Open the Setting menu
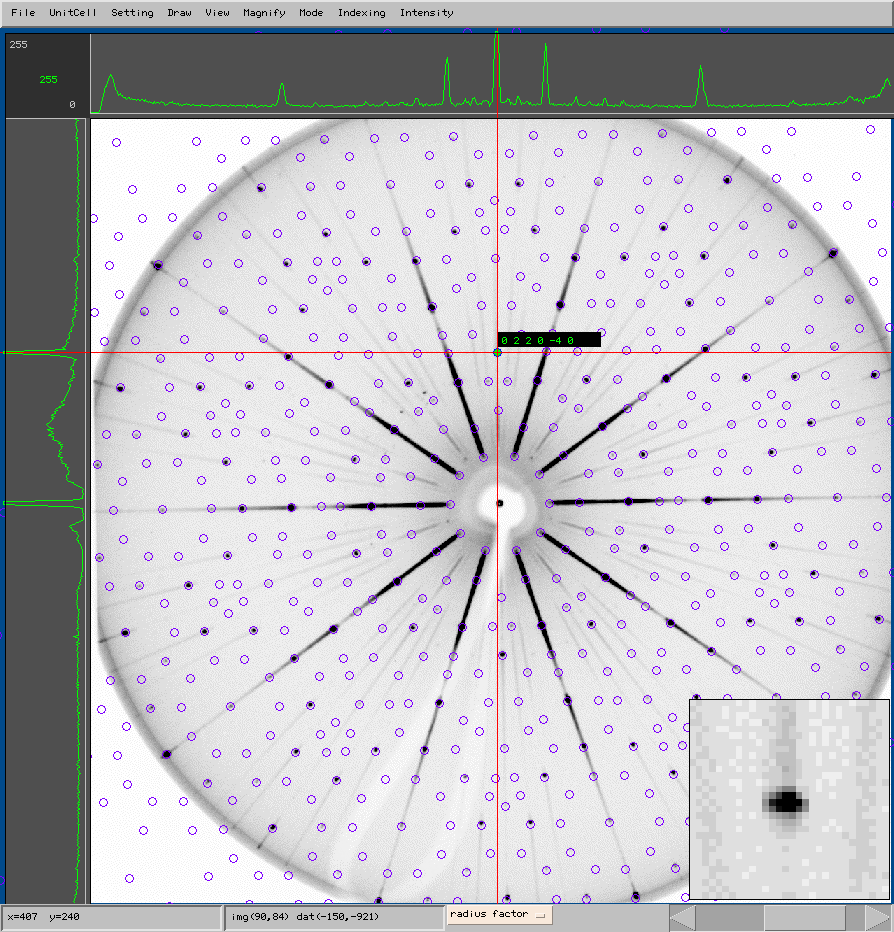The height and width of the screenshot is (932, 894). [132, 12]
